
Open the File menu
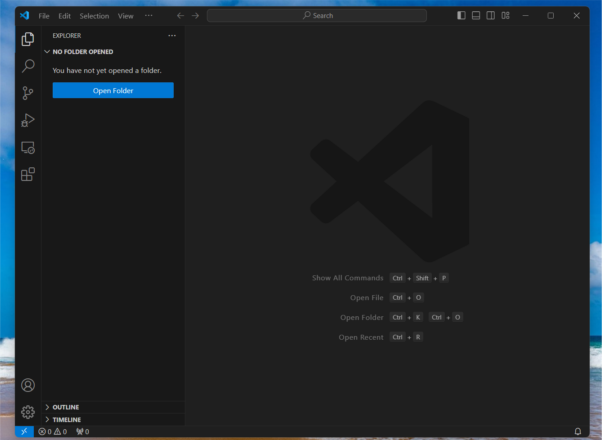point(44,16)
